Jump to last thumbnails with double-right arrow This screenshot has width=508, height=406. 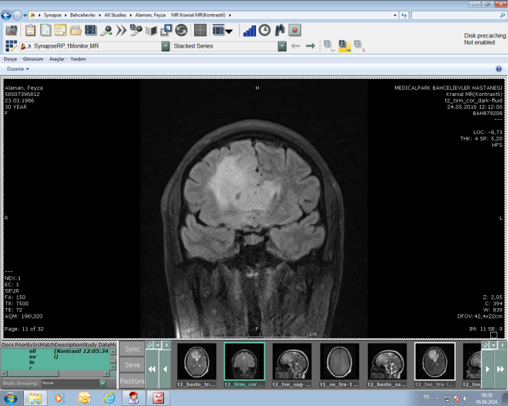[500, 369]
